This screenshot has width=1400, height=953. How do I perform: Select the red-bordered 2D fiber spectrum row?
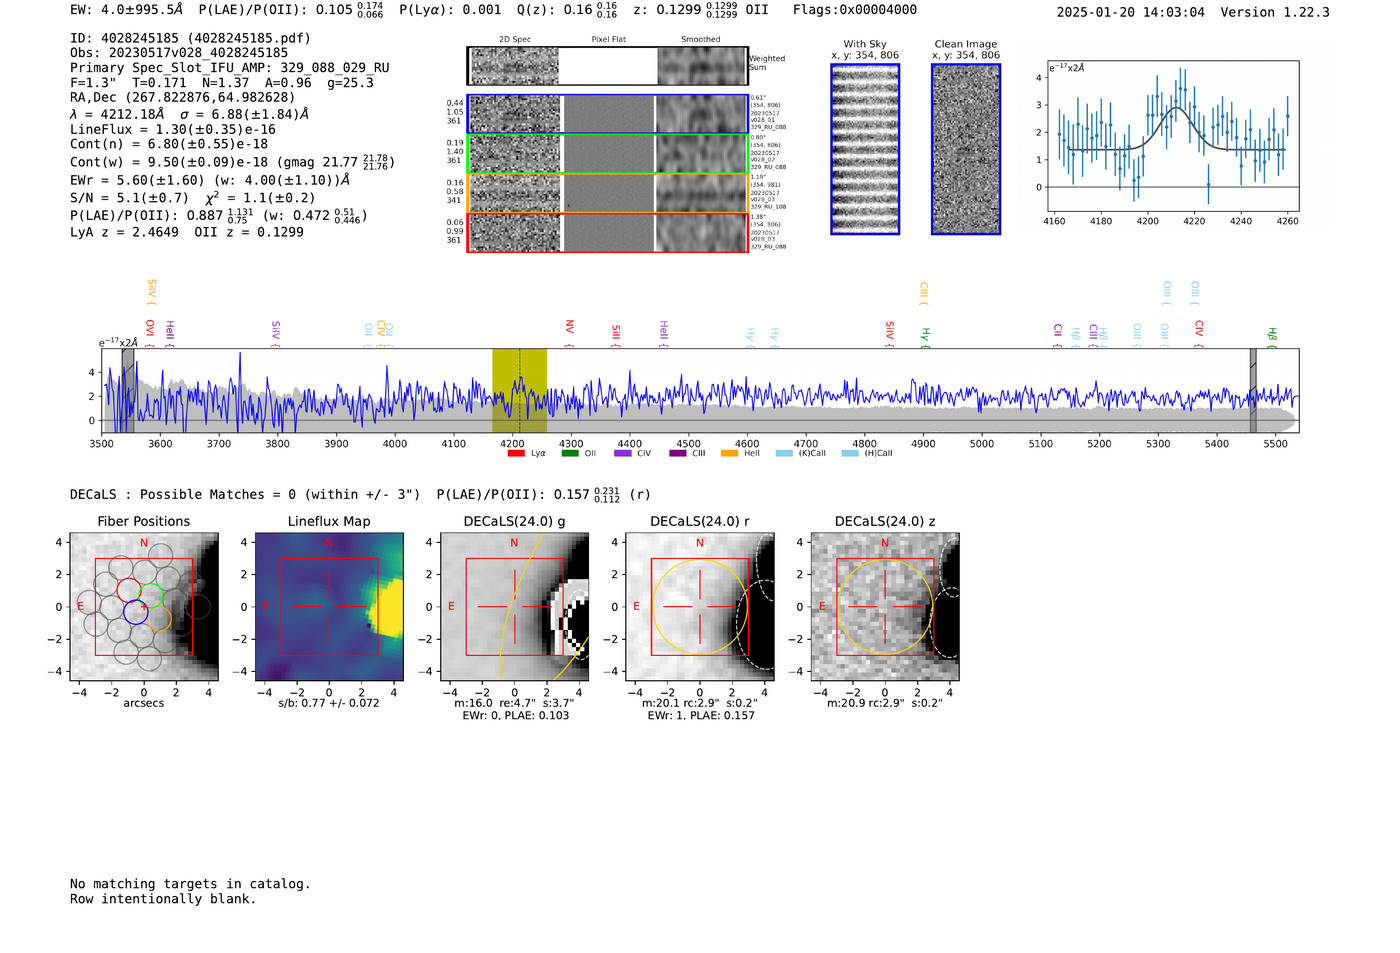coord(608,232)
